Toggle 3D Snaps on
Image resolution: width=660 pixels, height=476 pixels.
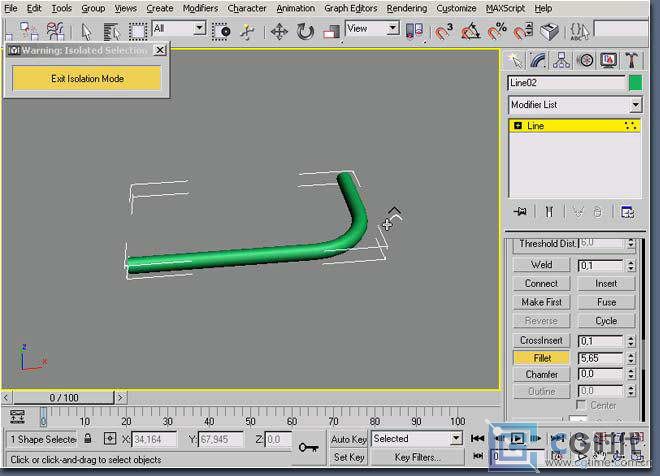443,31
